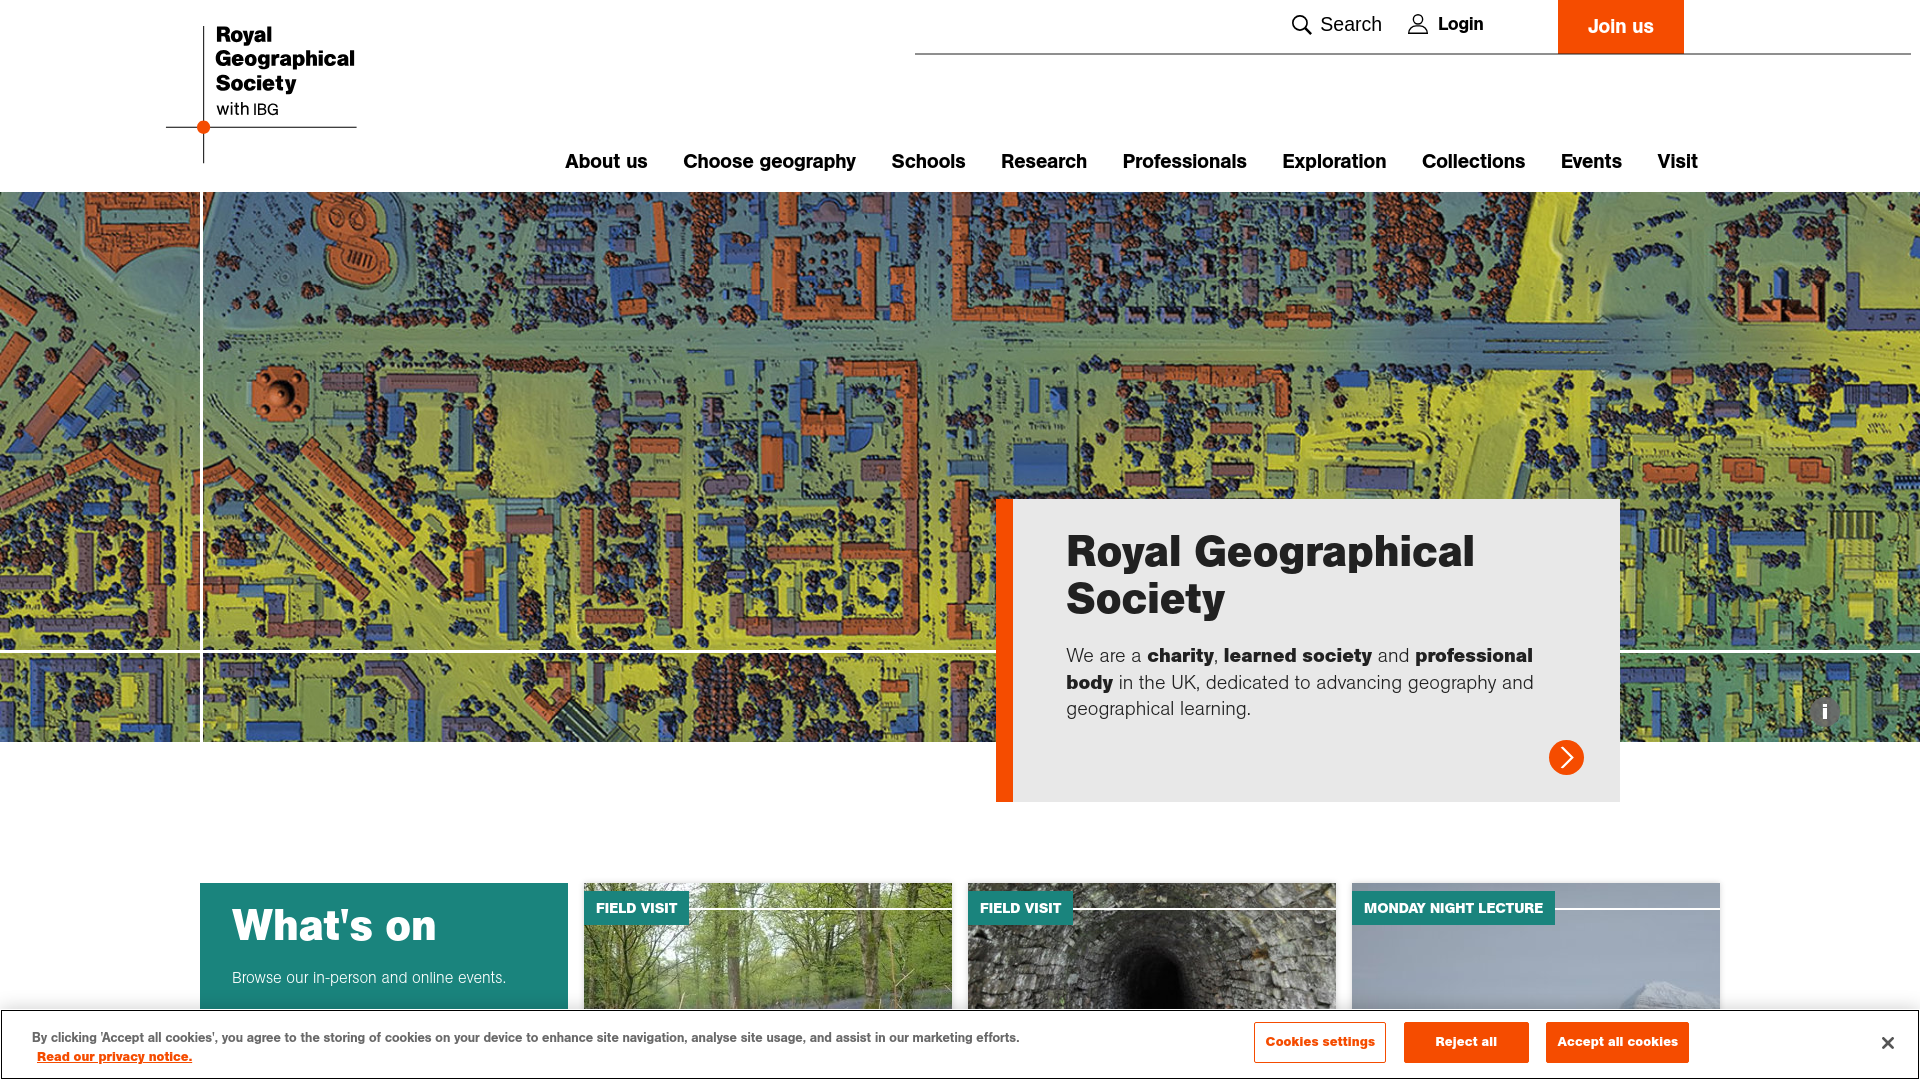
Task: Accept all cookies
Action: tap(1617, 1042)
